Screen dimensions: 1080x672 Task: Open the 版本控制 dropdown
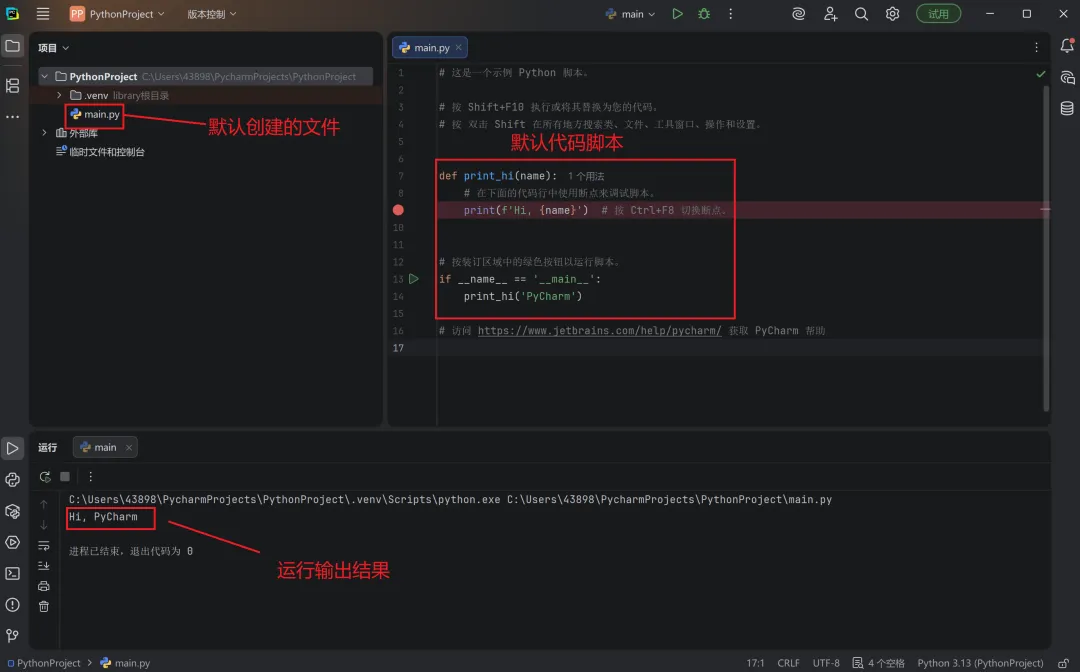click(211, 14)
